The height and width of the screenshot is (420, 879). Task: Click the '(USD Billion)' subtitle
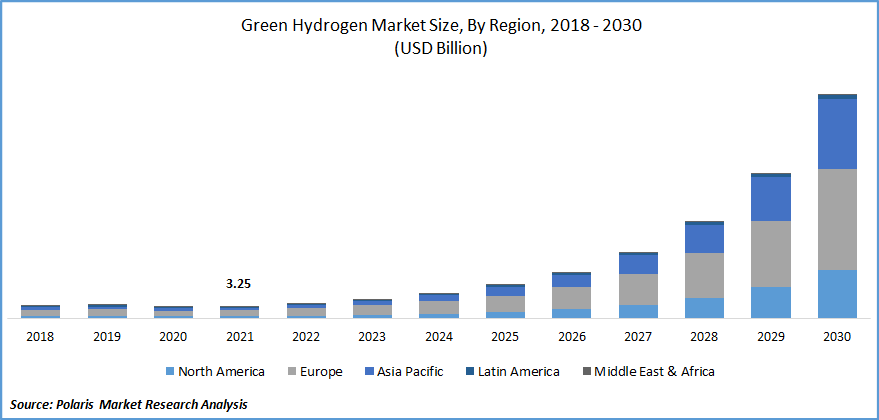click(x=441, y=49)
